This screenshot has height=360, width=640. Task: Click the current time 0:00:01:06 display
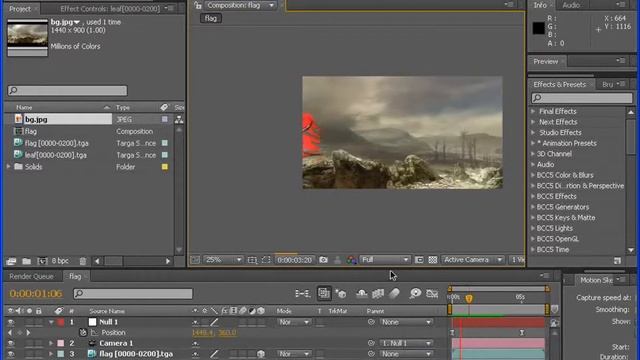coord(36,293)
